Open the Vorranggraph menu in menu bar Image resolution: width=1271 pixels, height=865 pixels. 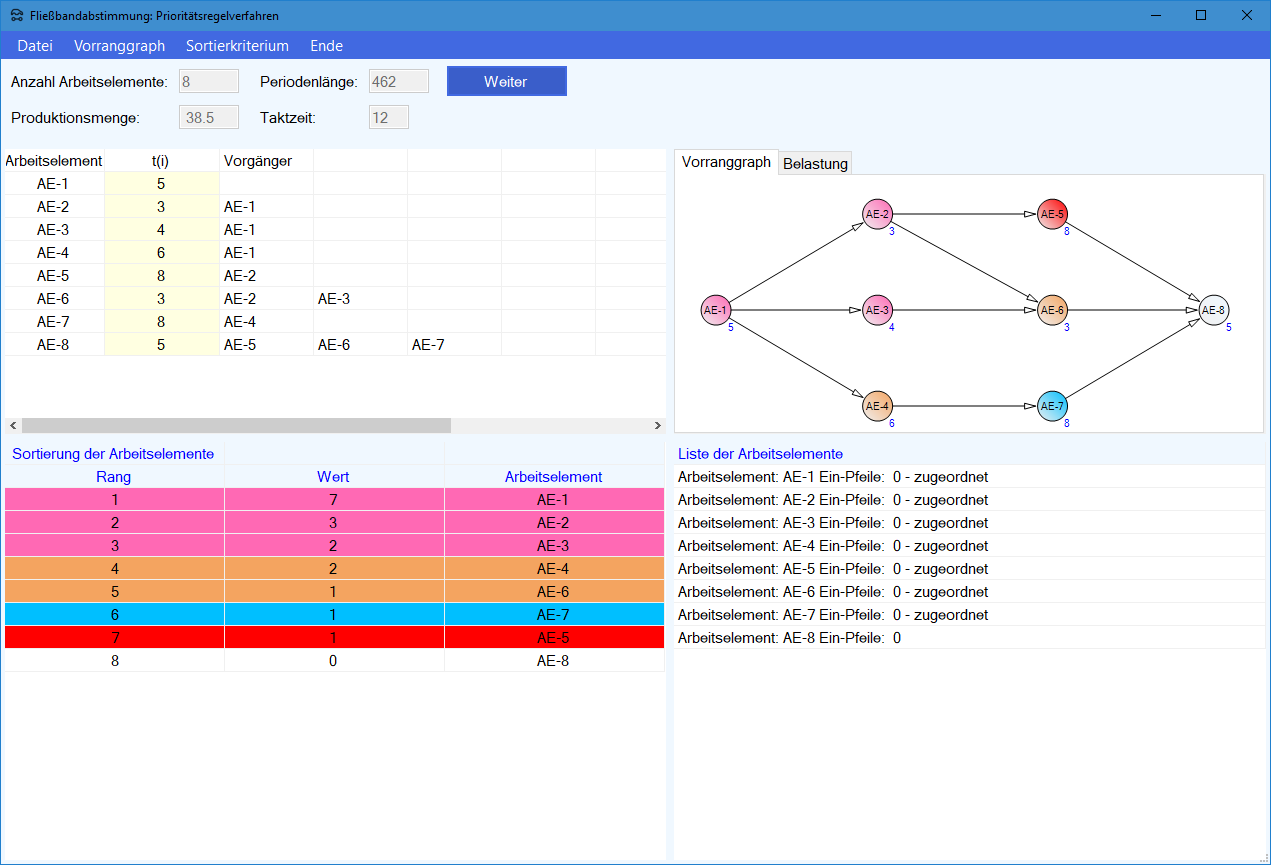pyautogui.click(x=119, y=46)
